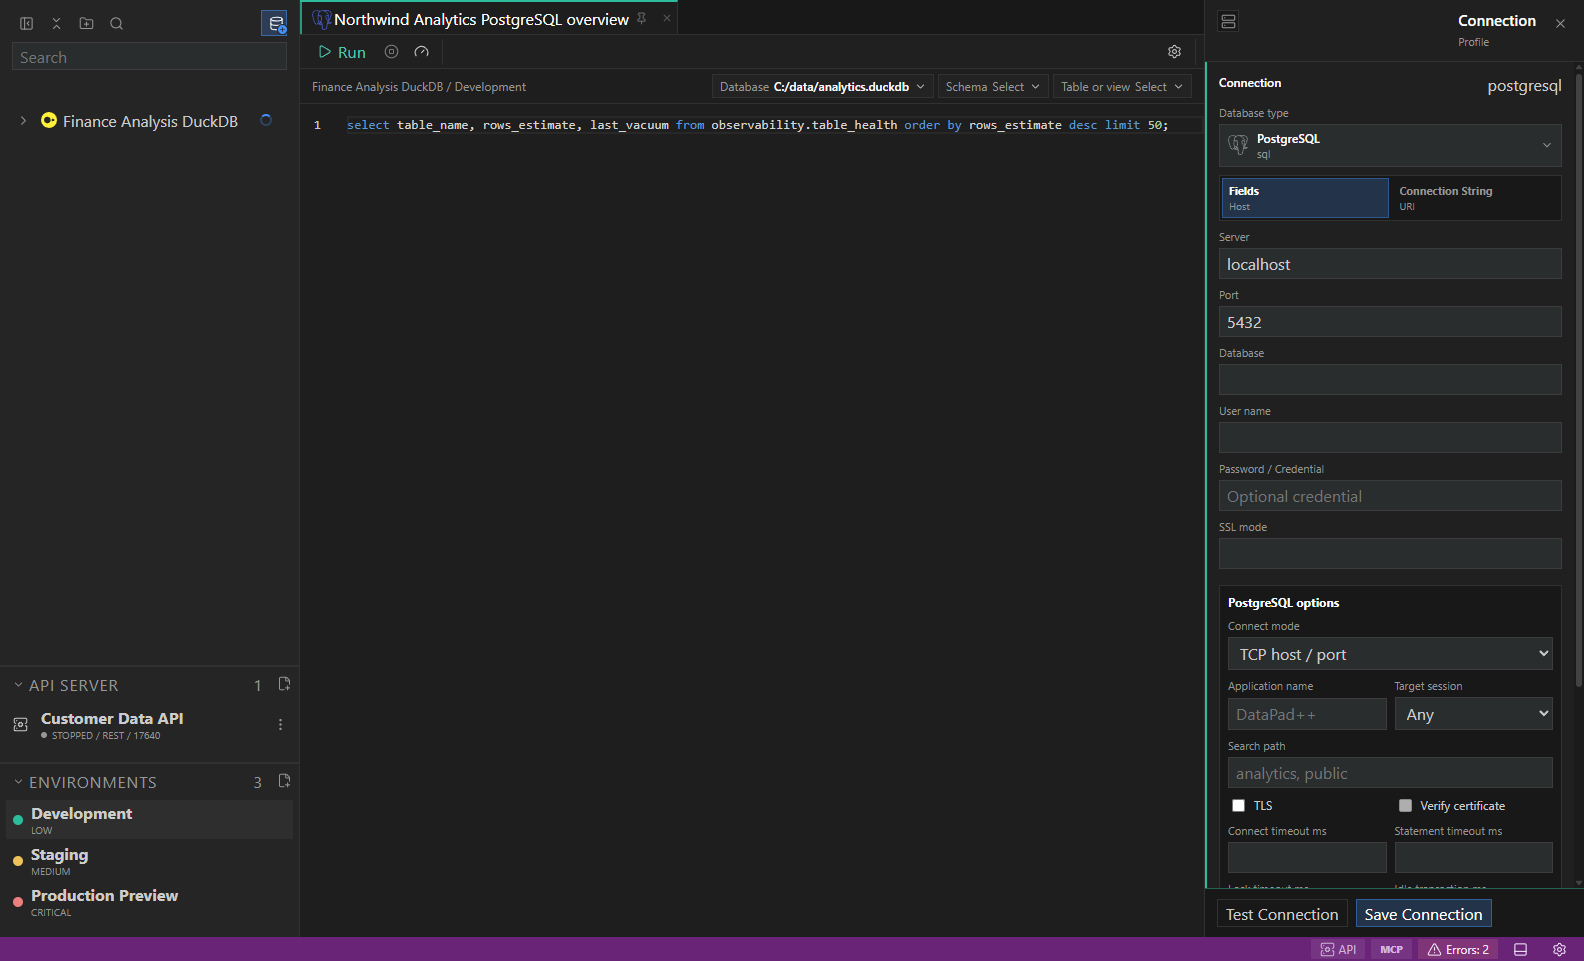Toggle the sidebar panel icon

click(x=27, y=23)
